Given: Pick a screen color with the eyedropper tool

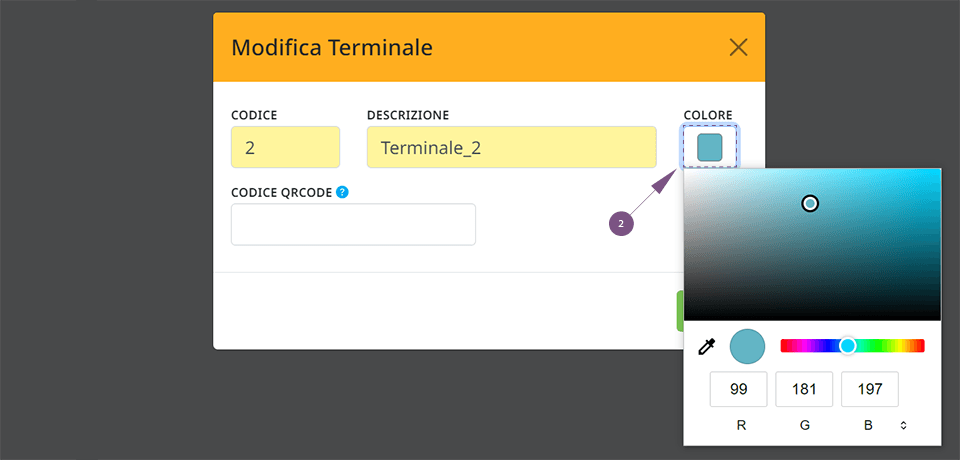Looking at the screenshot, I should 707,347.
